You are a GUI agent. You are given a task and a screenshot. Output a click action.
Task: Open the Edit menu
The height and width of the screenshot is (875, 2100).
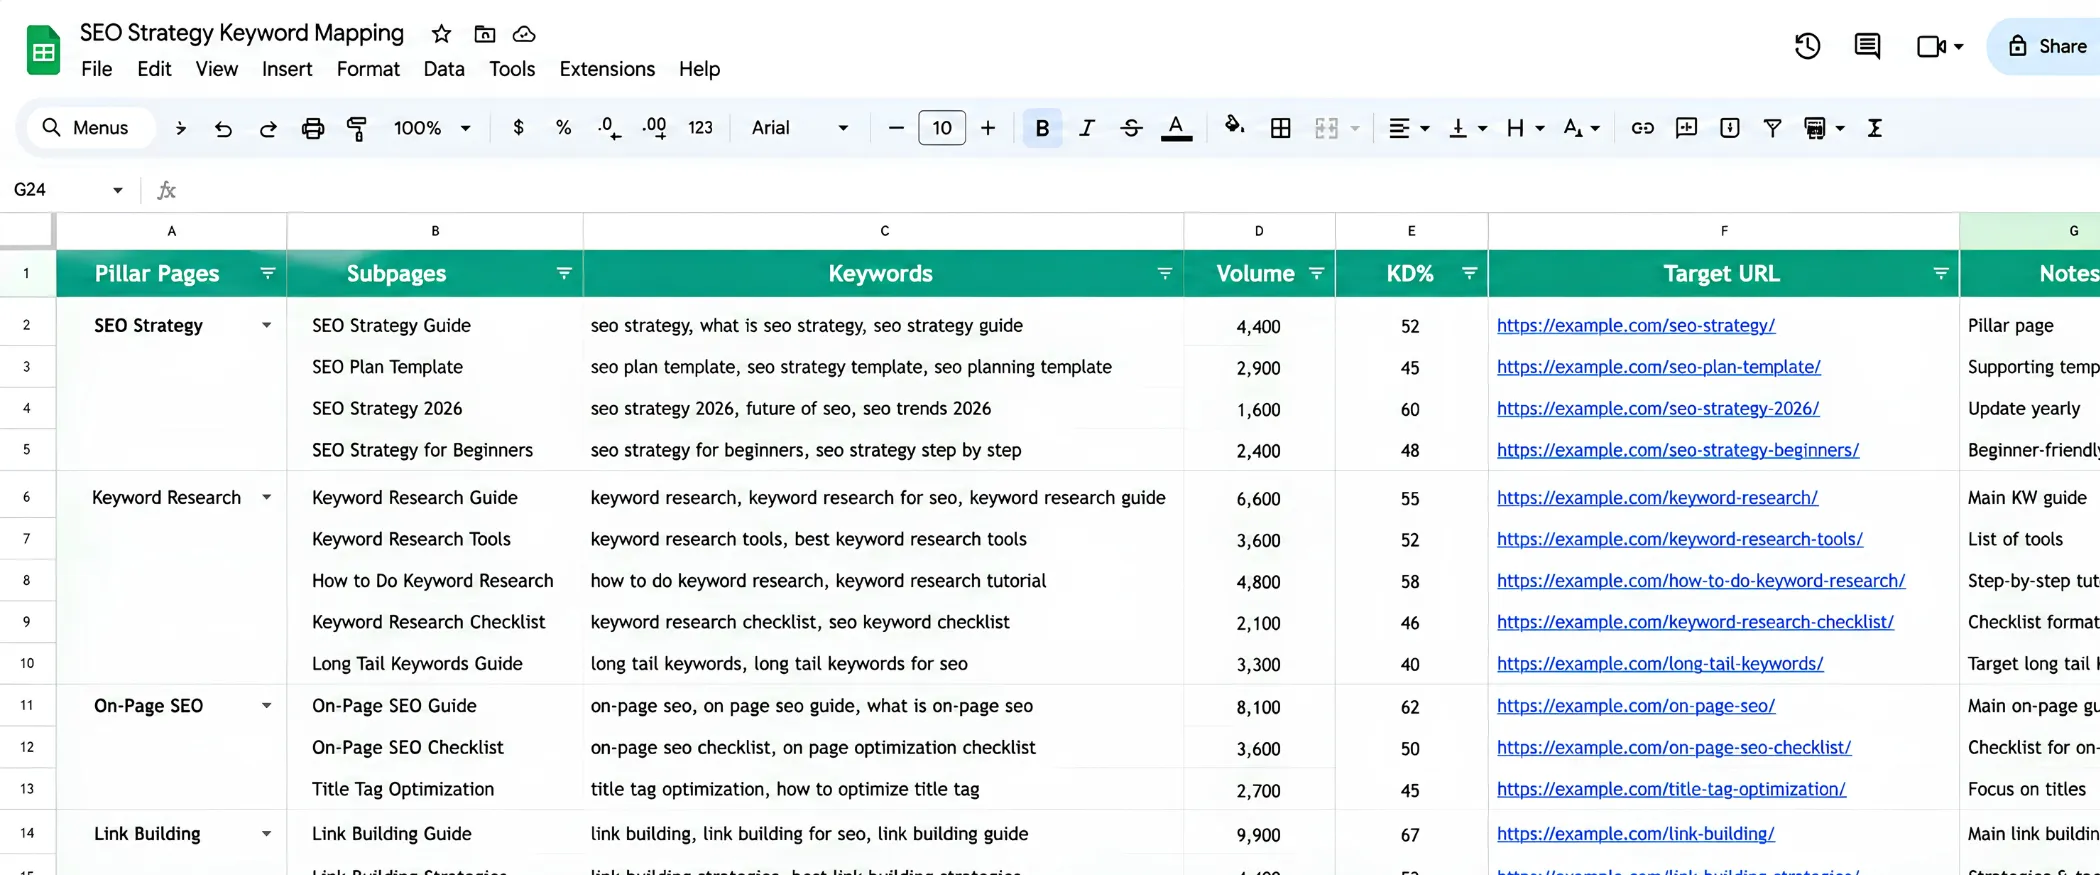tap(154, 69)
